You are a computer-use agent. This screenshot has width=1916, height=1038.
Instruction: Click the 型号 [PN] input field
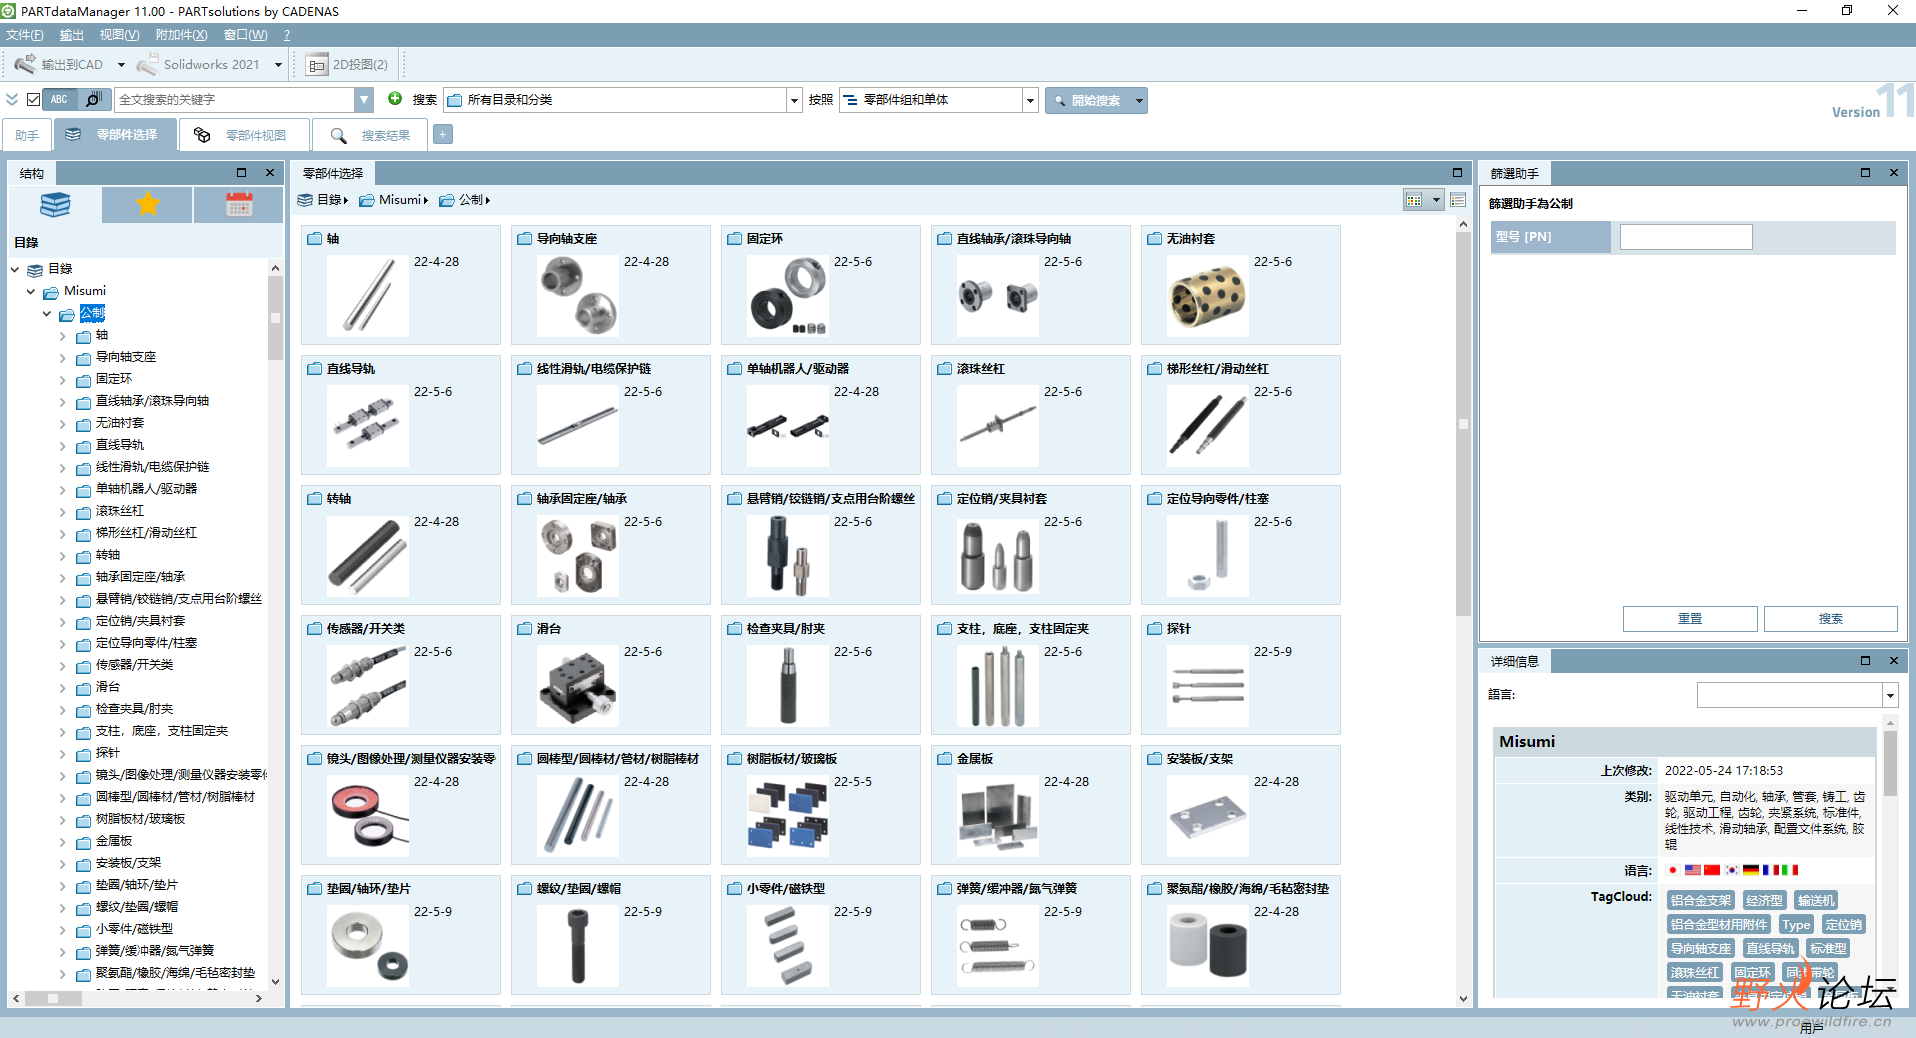(1686, 237)
